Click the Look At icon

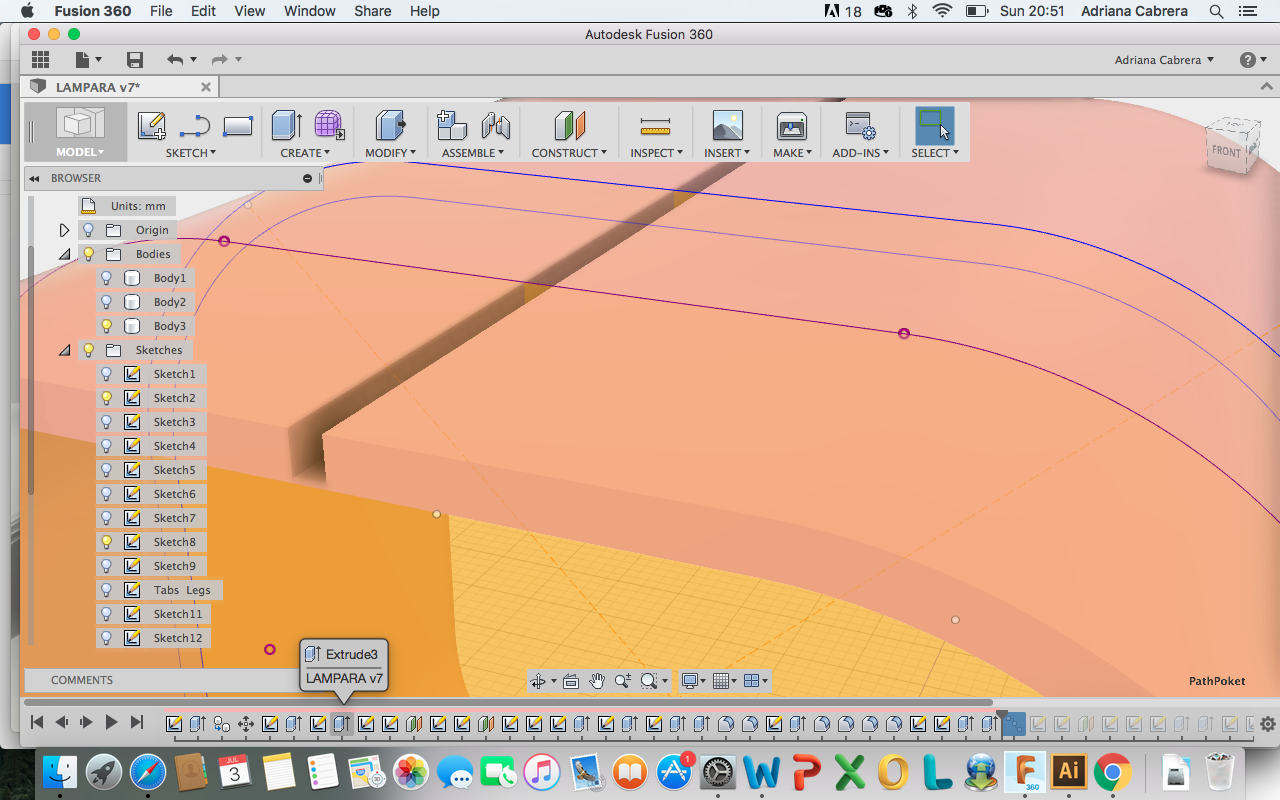point(571,681)
